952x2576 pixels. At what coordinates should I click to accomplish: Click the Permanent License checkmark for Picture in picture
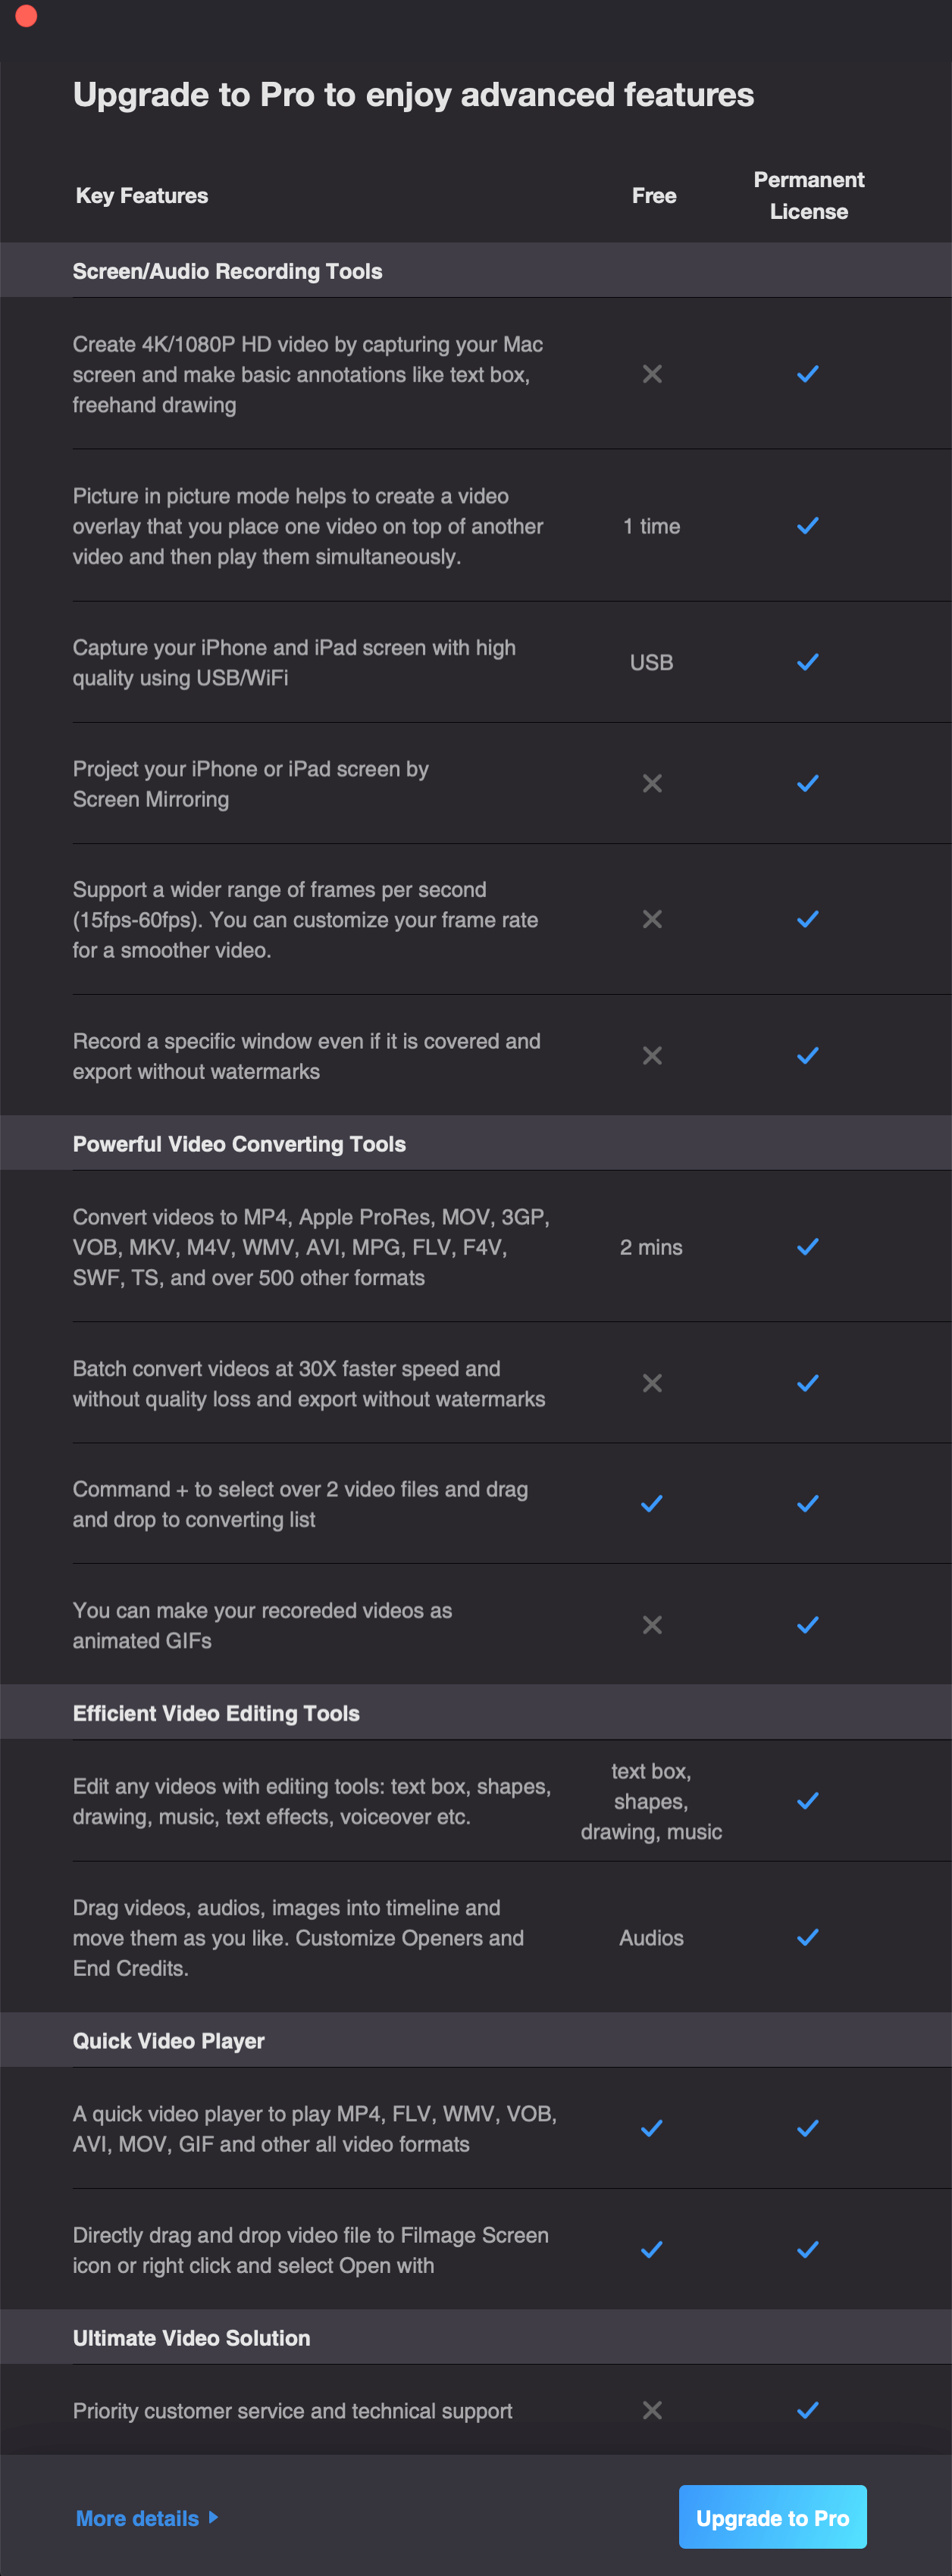[x=808, y=526]
